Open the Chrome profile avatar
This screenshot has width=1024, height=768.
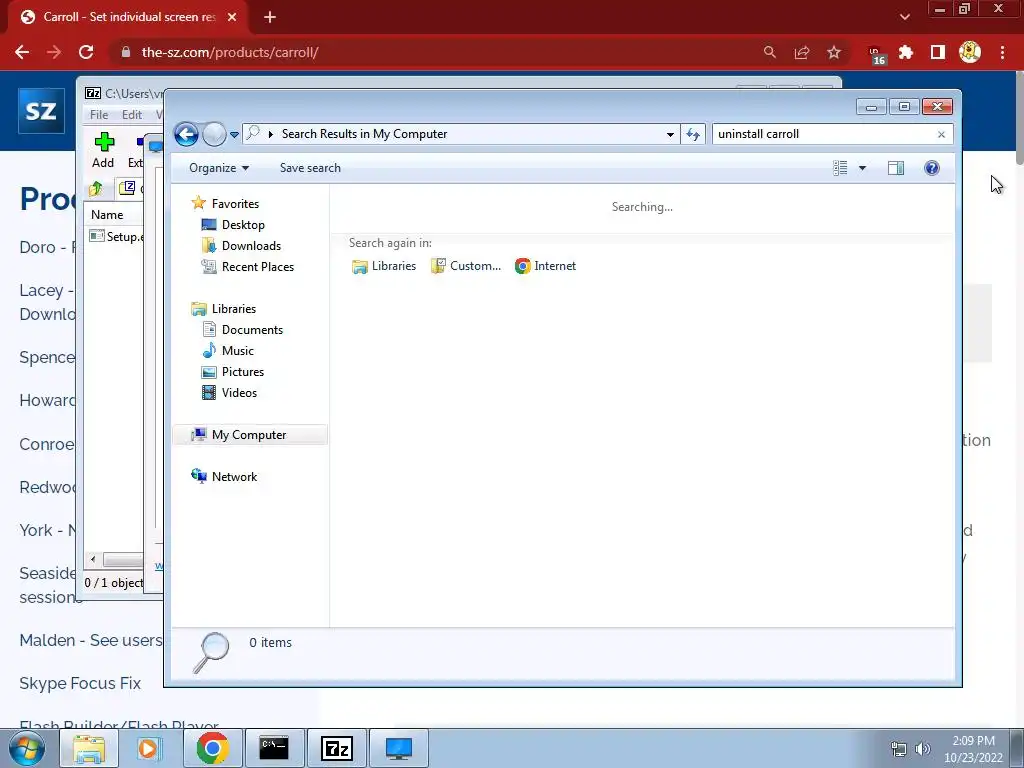(970, 52)
